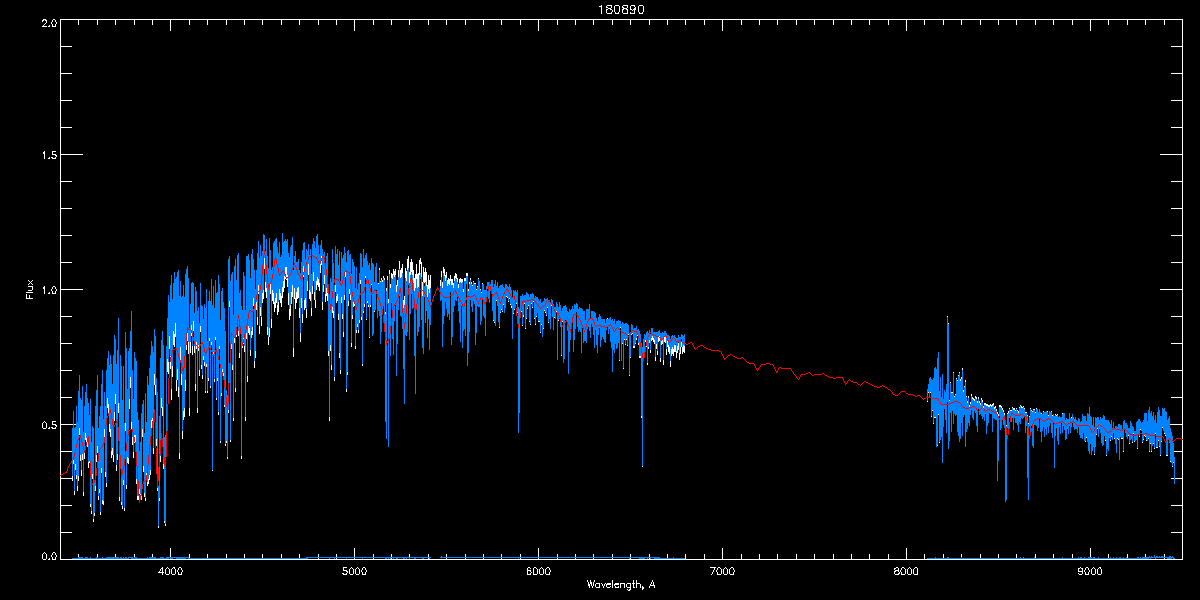Screen dimensions: 1200x600
Task: Click the 2.0 tick label on y-axis
Action: [x=49, y=23]
